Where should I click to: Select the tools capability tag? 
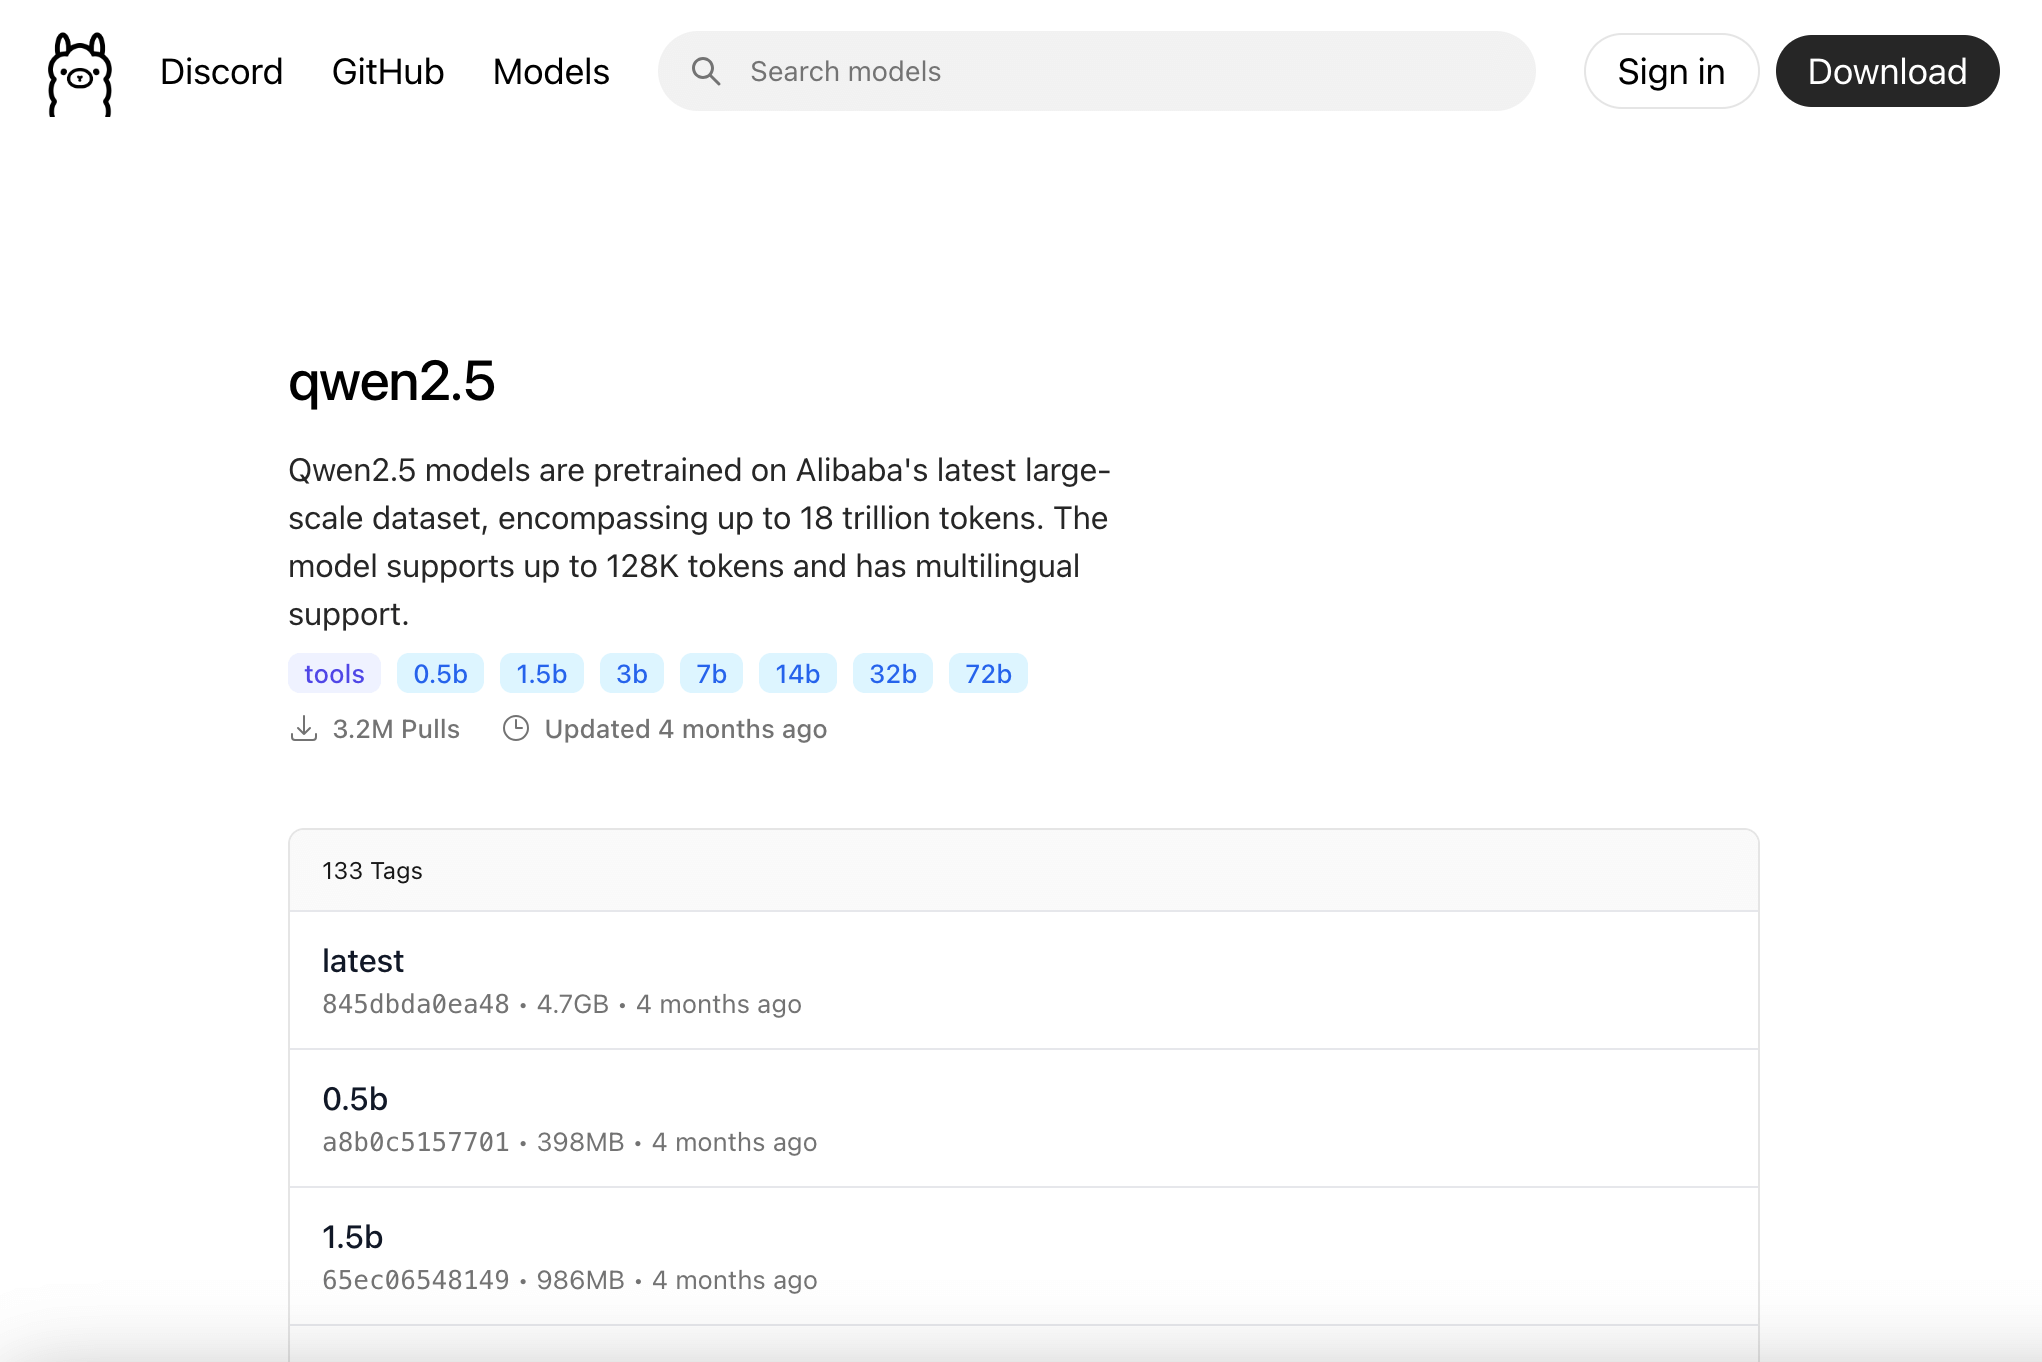click(x=334, y=673)
